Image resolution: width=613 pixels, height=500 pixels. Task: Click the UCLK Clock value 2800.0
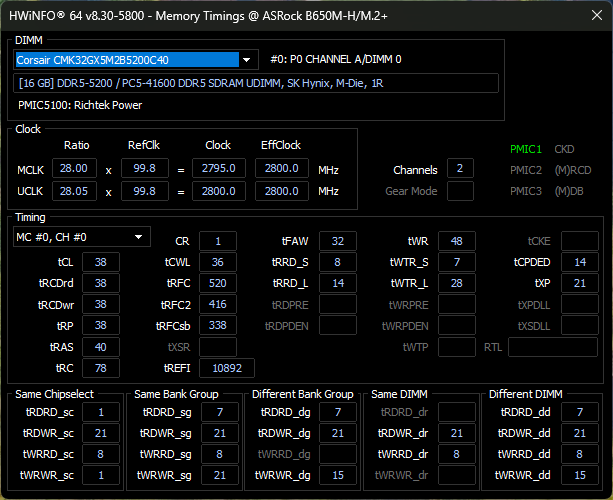coord(219,191)
